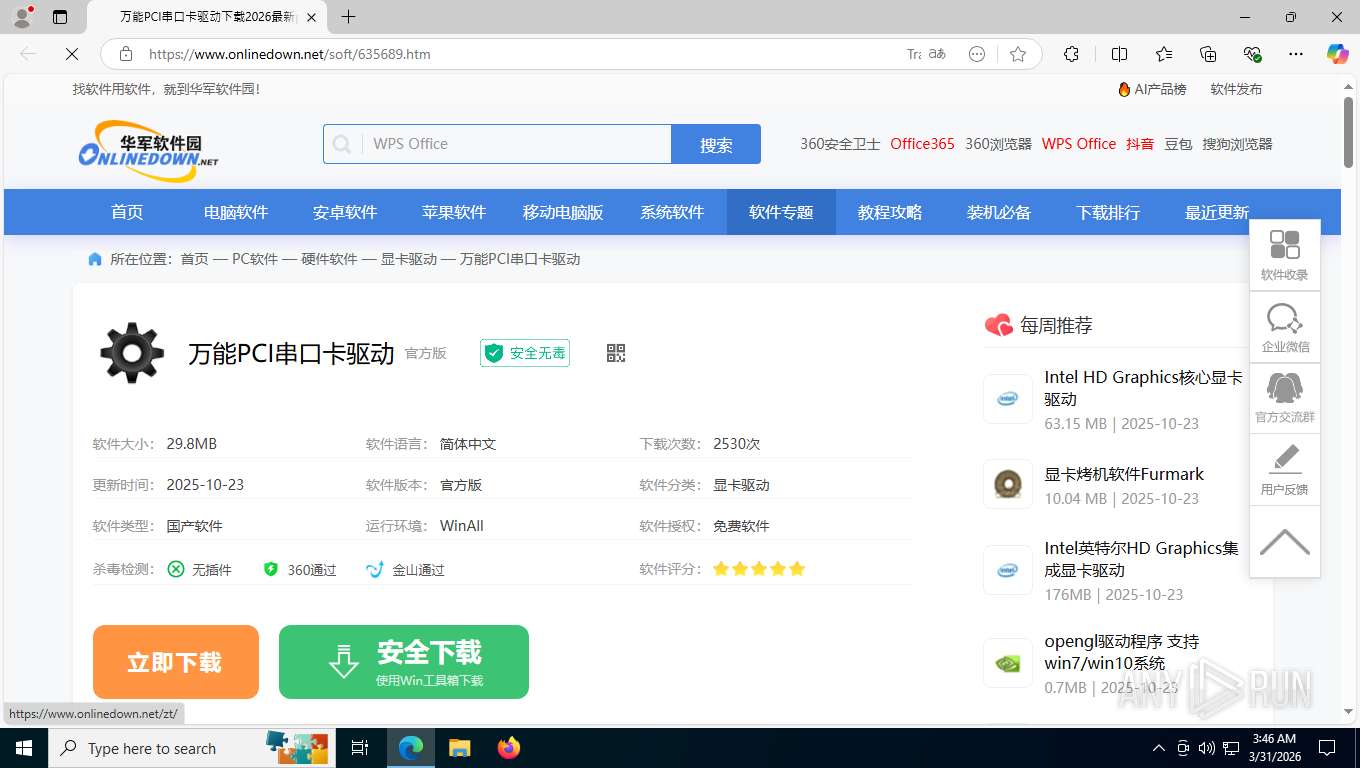1360x768 pixels.
Task: Click the home icon in breadcrumb
Action: click(x=95, y=259)
